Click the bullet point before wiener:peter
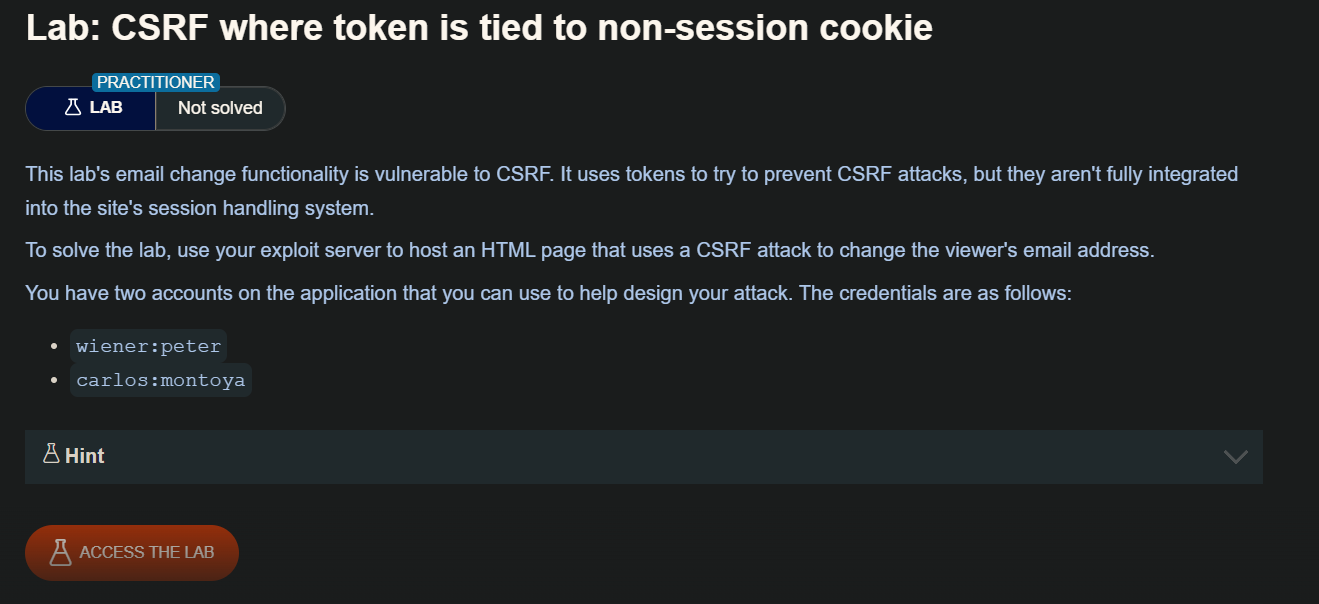Viewport: 1319px width, 604px height. pyautogui.click(x=53, y=346)
